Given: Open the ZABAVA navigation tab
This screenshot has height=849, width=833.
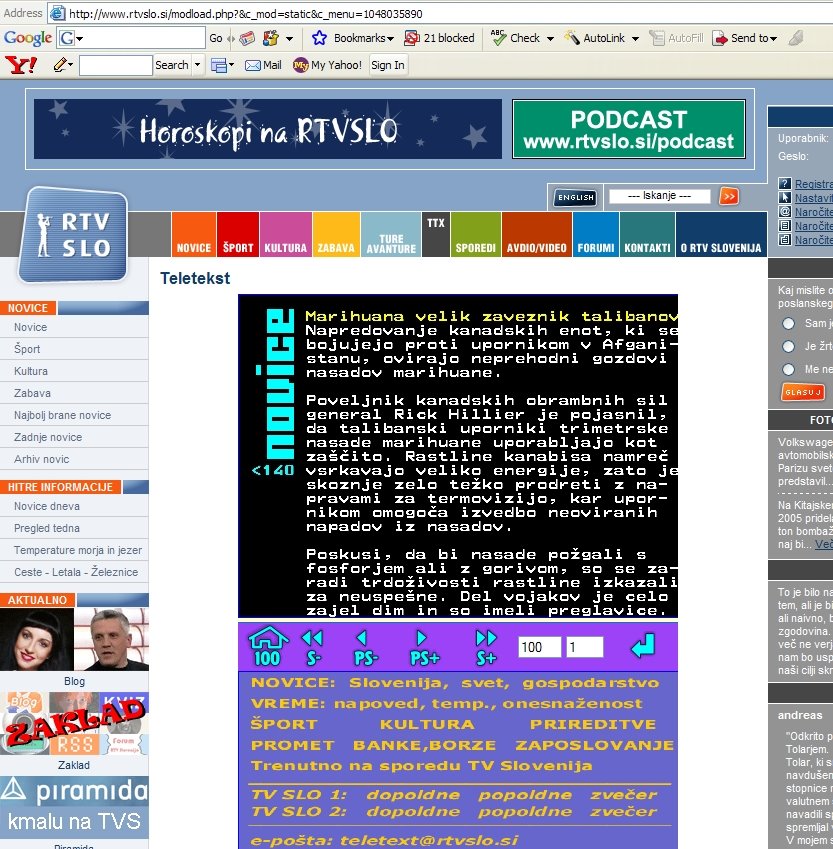Looking at the screenshot, I should (x=336, y=234).
